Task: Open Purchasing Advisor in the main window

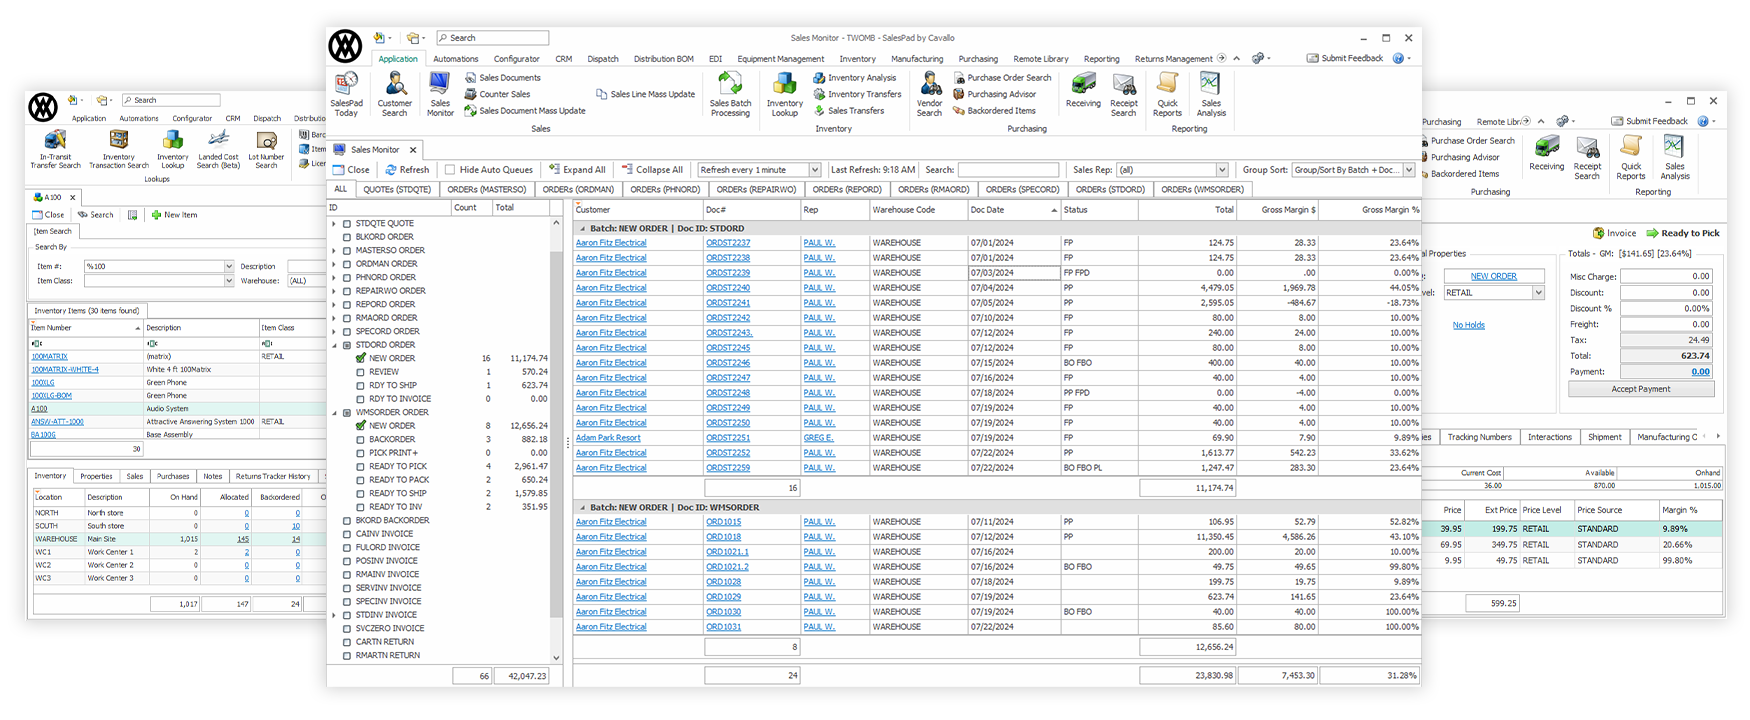Action: [994, 94]
